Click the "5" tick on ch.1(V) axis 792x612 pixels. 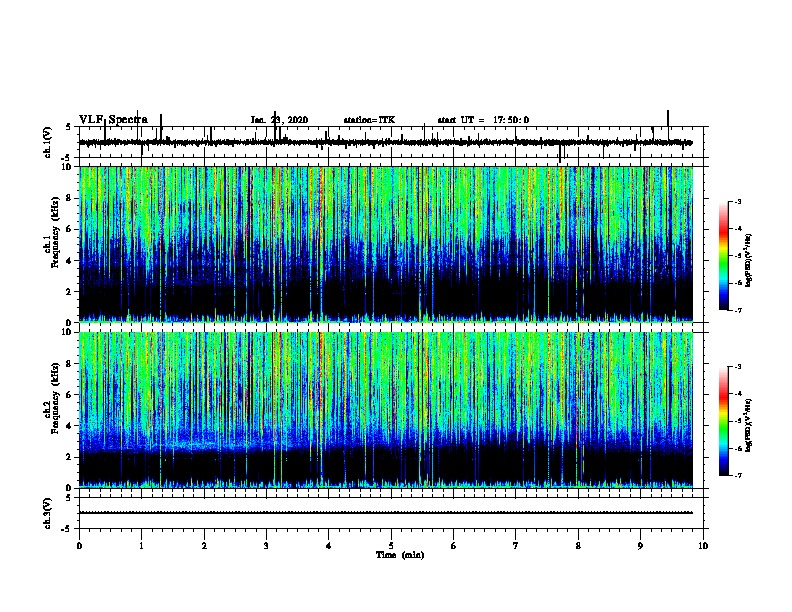68,127
